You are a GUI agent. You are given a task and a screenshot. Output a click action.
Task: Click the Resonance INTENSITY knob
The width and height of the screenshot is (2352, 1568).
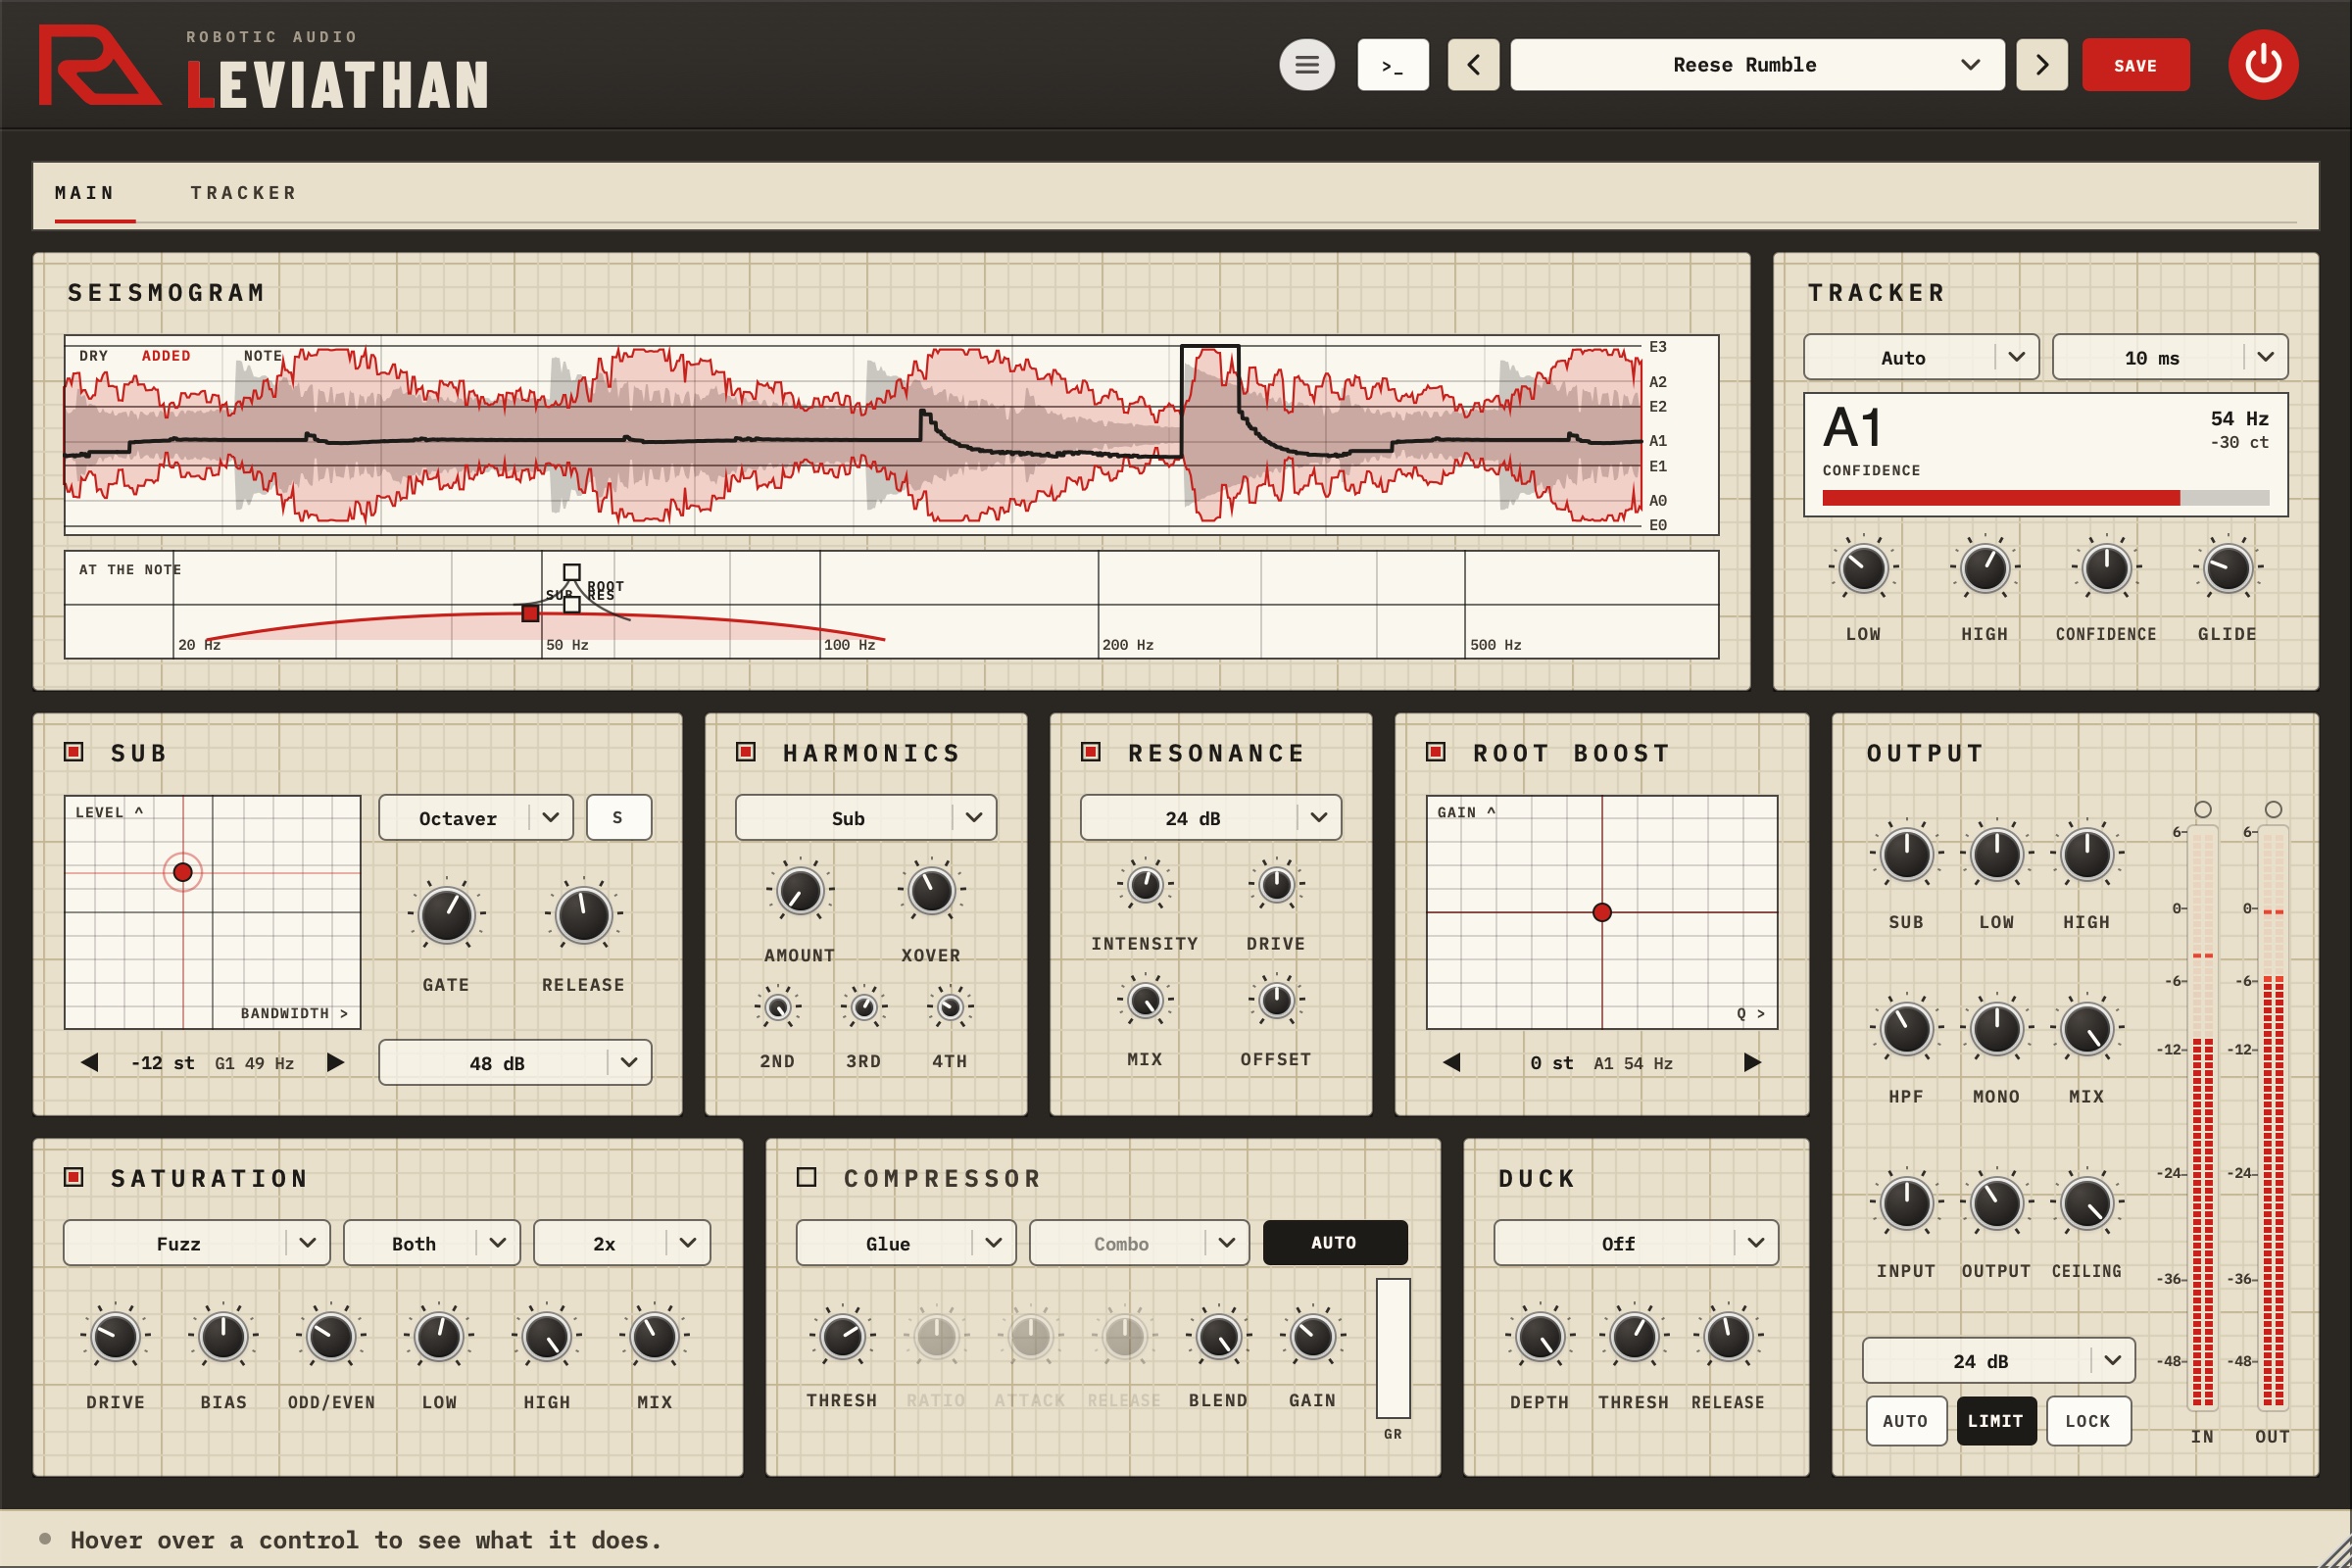pos(1145,884)
